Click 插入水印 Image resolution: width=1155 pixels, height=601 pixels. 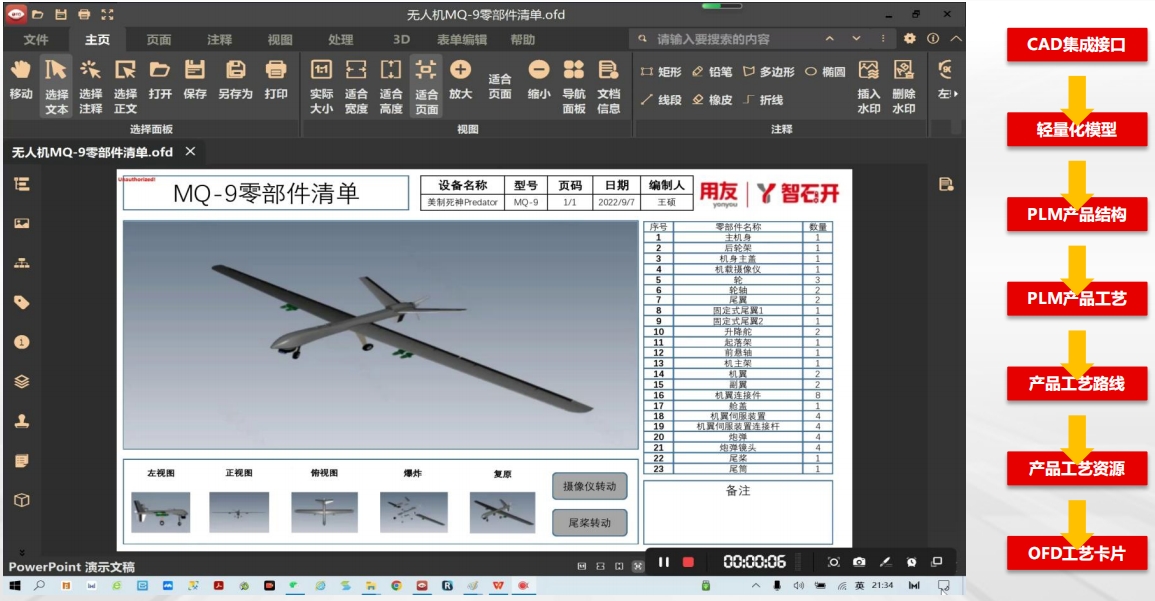868,86
